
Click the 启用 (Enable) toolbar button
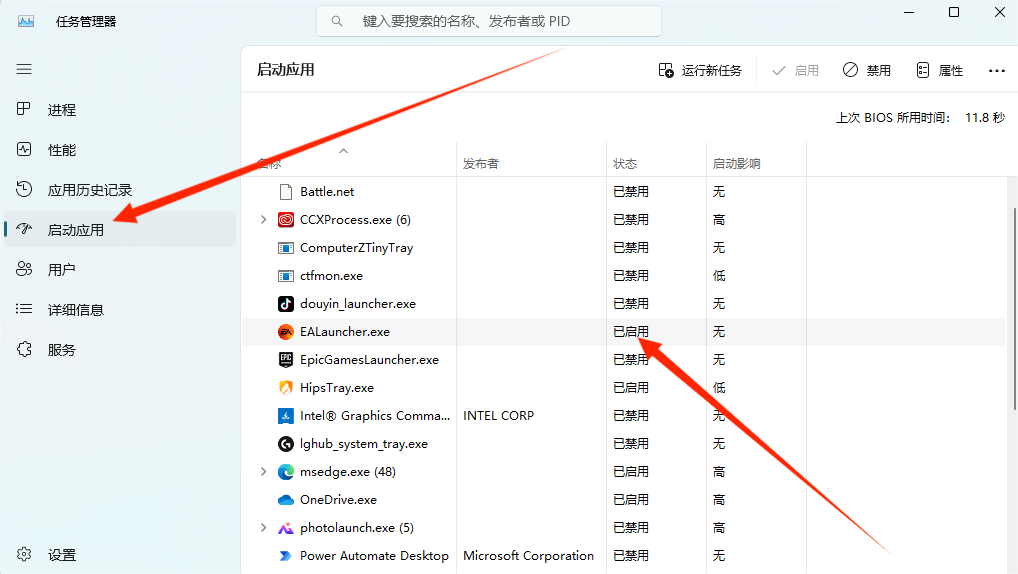coord(795,70)
